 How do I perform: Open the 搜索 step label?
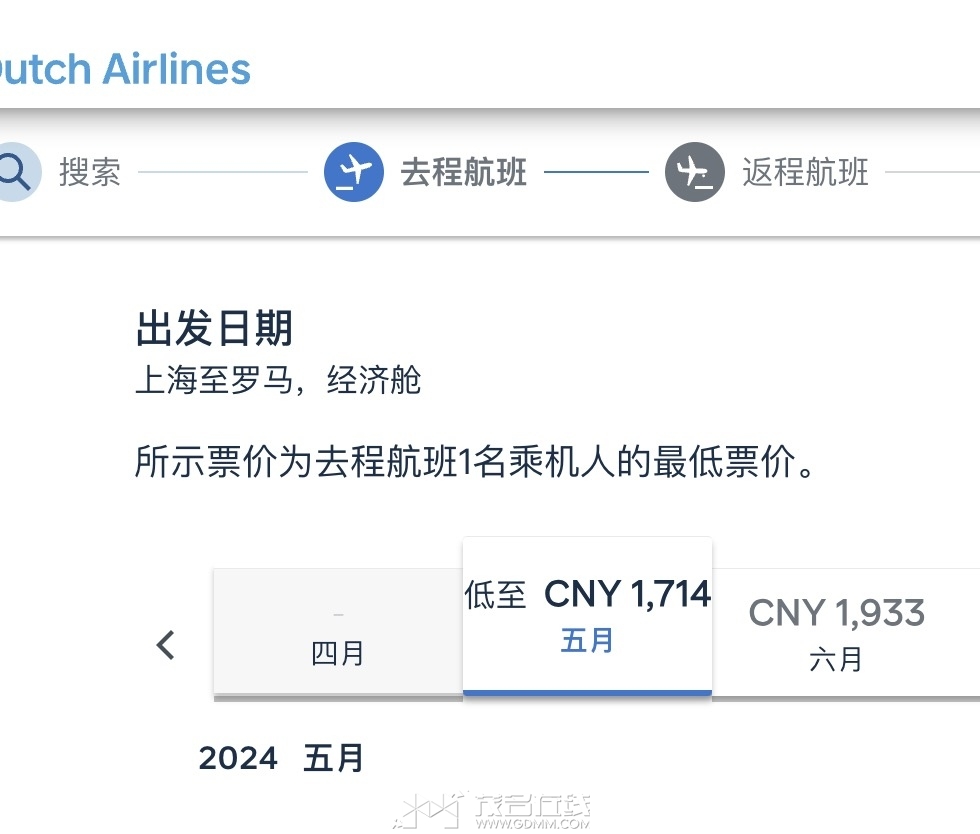click(x=90, y=172)
